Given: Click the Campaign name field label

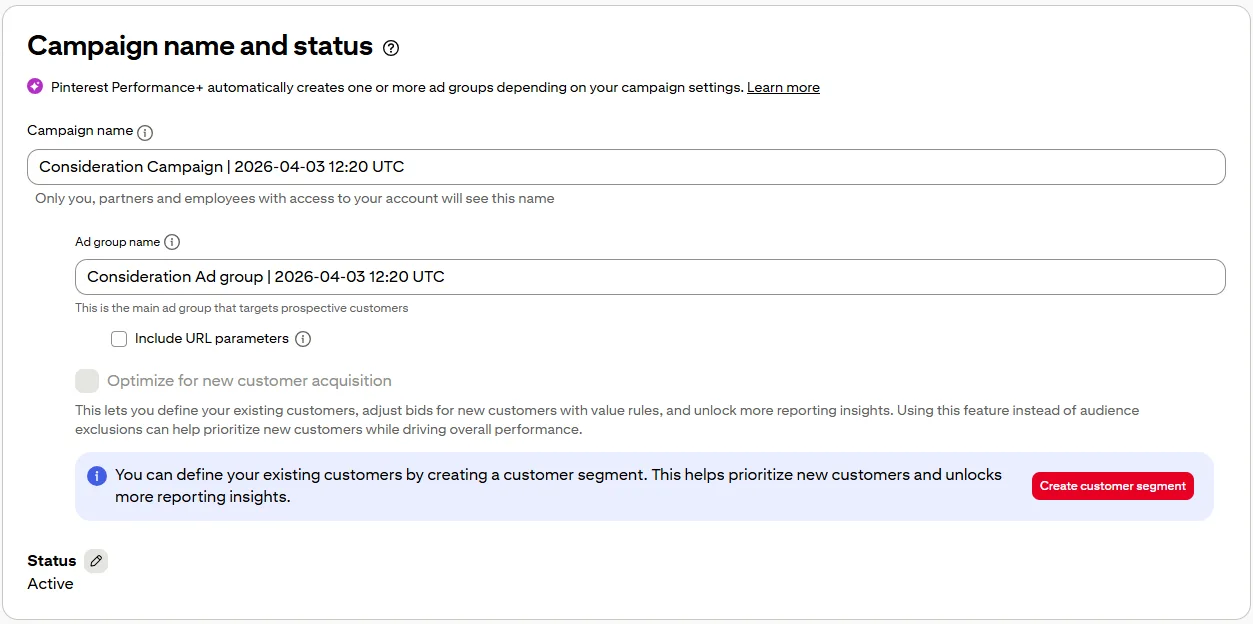Looking at the screenshot, I should tap(80, 131).
